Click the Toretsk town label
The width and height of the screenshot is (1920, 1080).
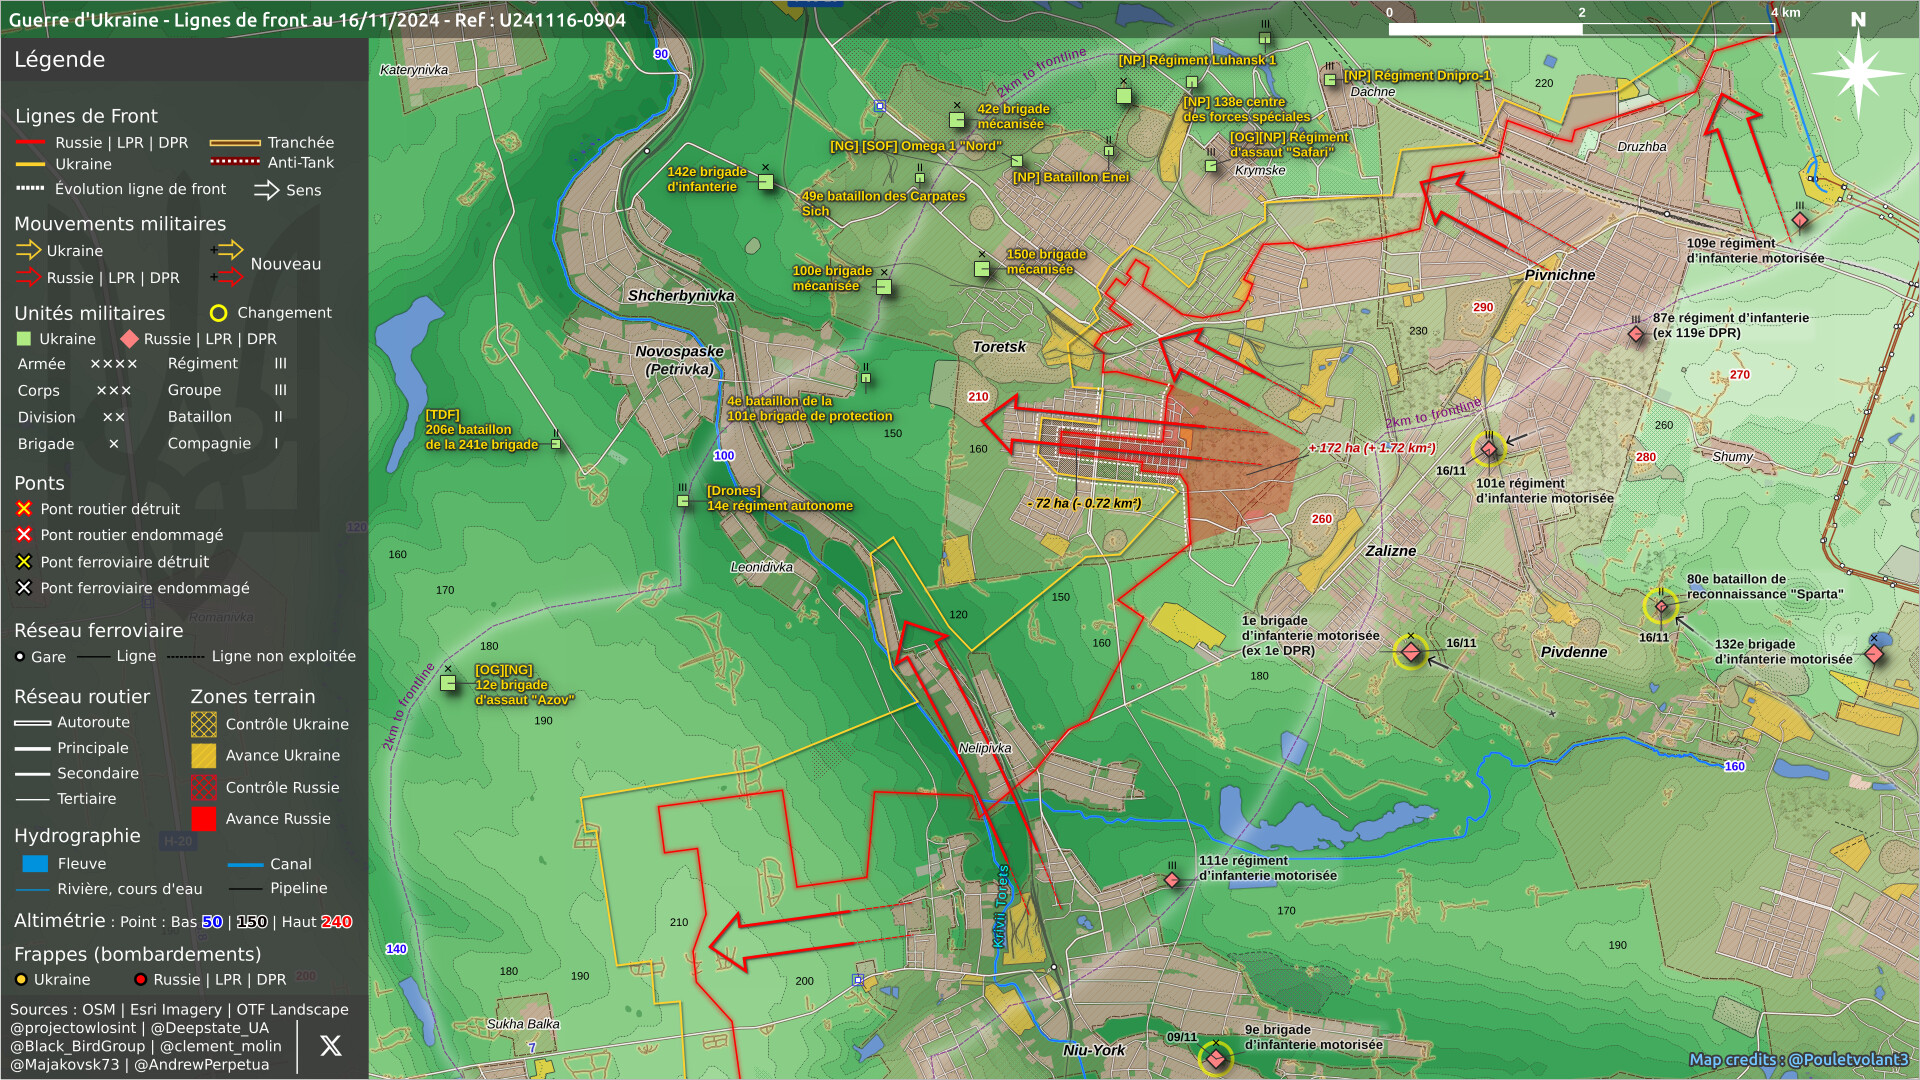pos(999,347)
